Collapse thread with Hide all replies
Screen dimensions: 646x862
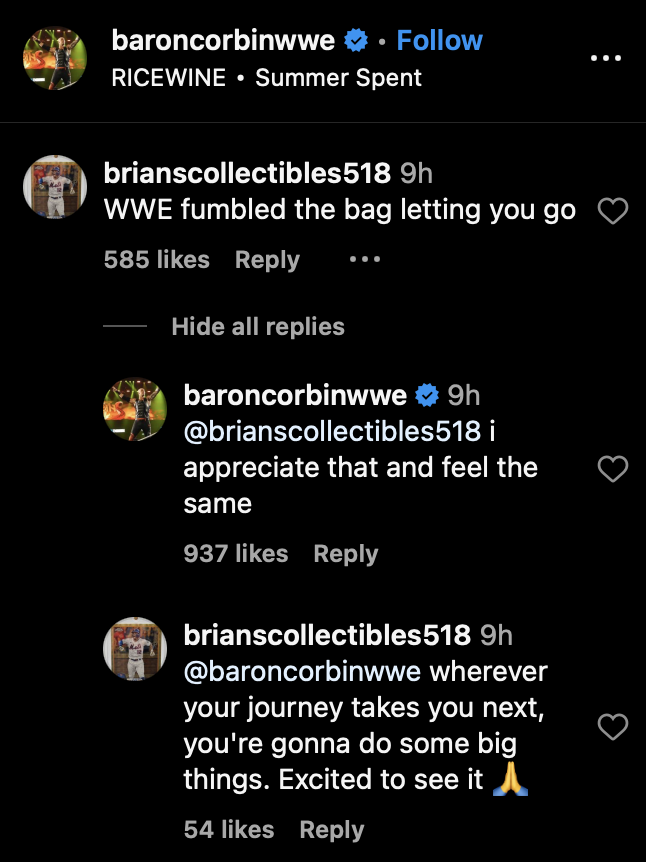point(257,327)
